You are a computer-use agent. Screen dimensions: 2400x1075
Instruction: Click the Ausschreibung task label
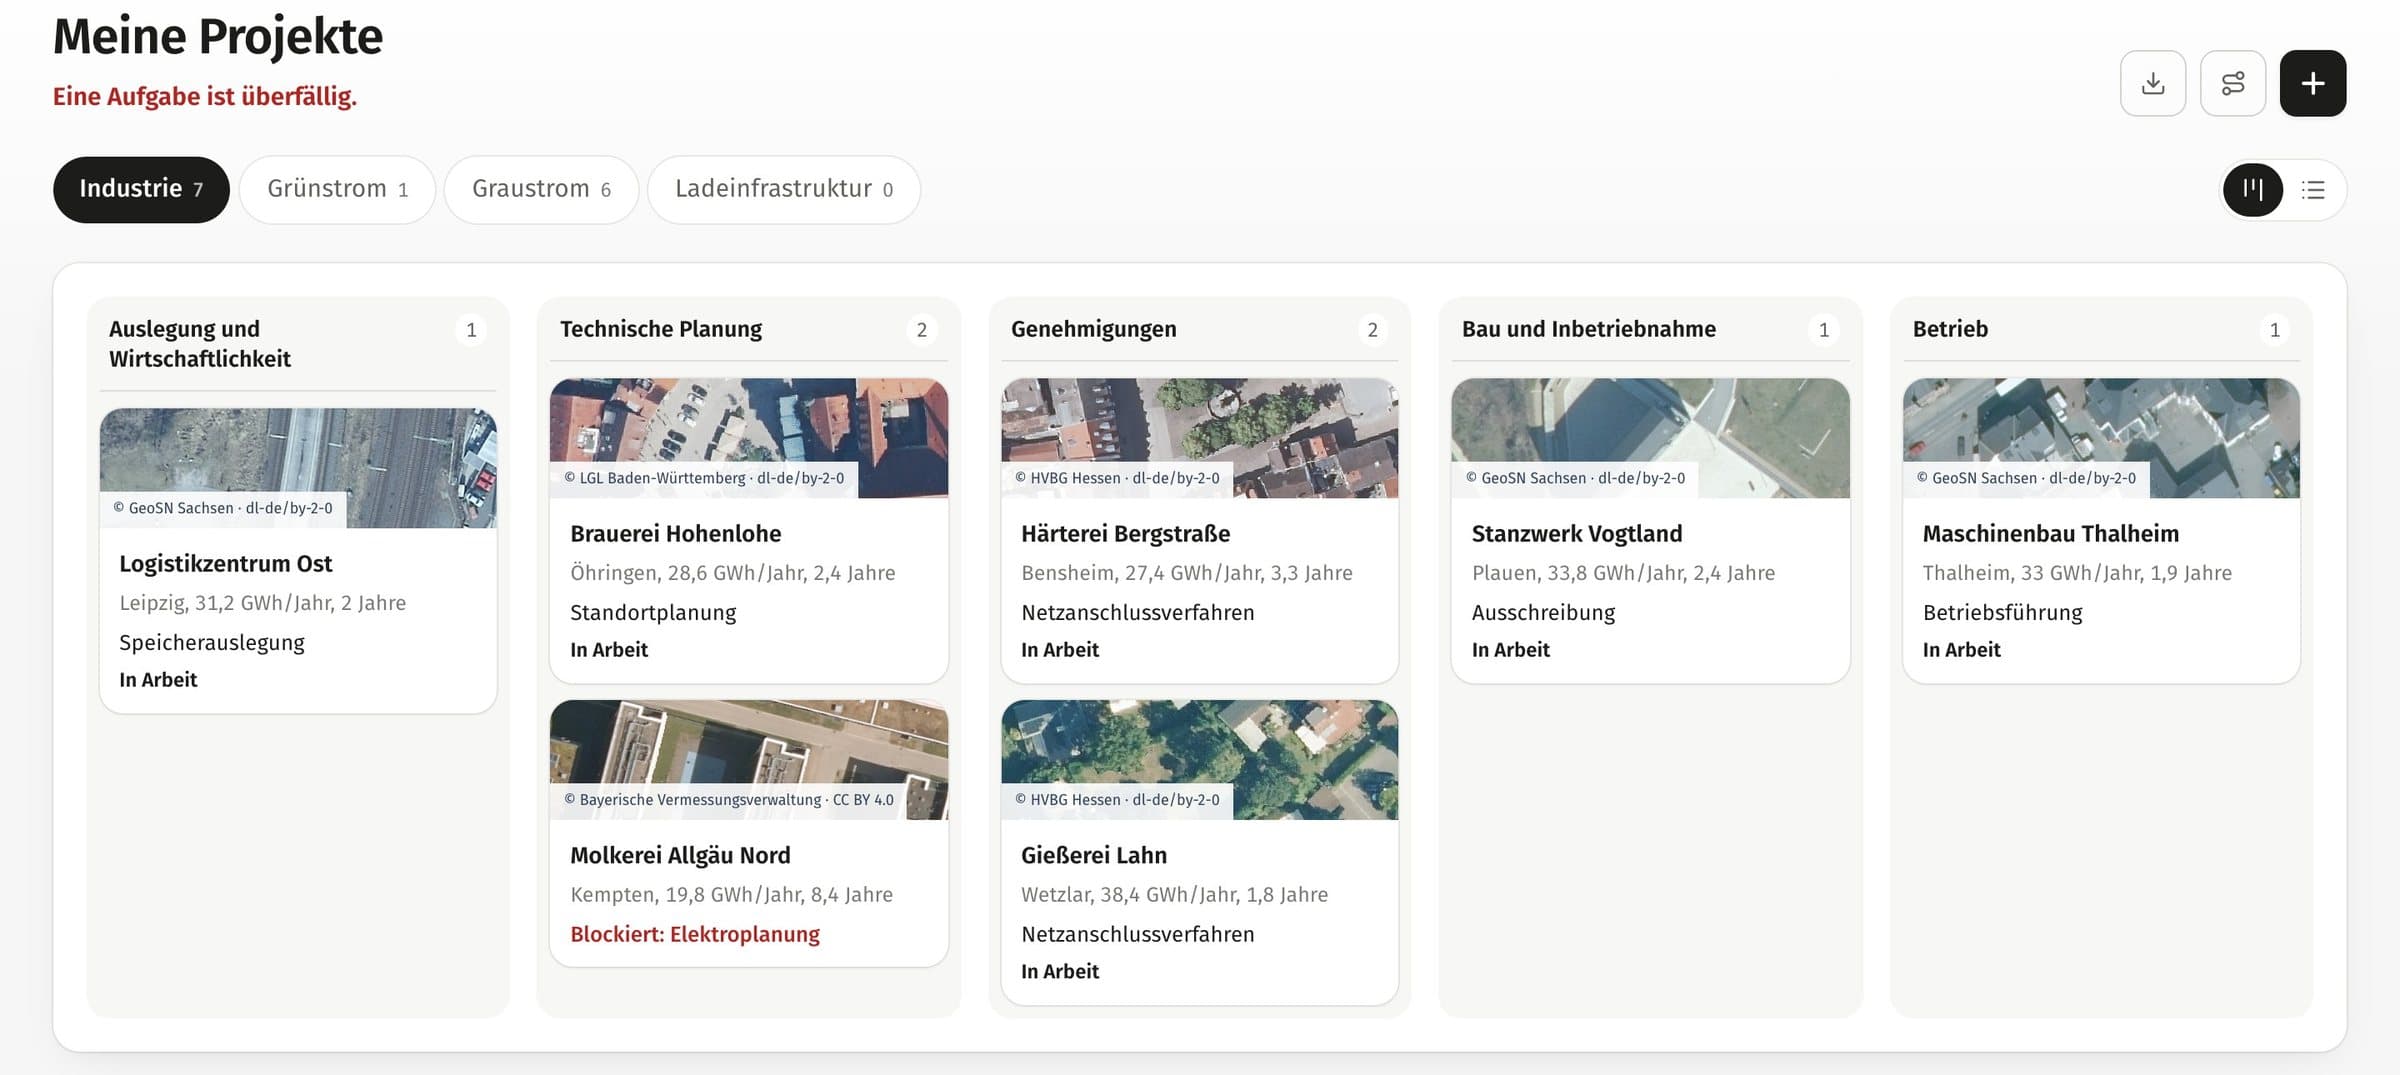click(x=1543, y=612)
